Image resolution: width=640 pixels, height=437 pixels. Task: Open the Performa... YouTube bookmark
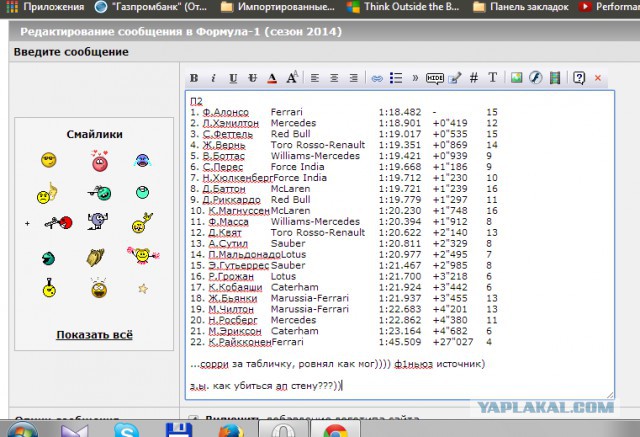(x=609, y=7)
